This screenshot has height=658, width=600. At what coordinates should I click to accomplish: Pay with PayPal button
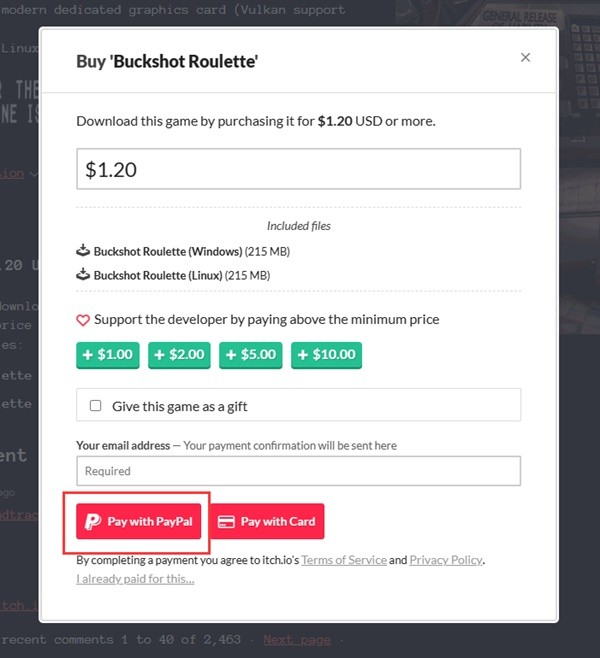(140, 521)
